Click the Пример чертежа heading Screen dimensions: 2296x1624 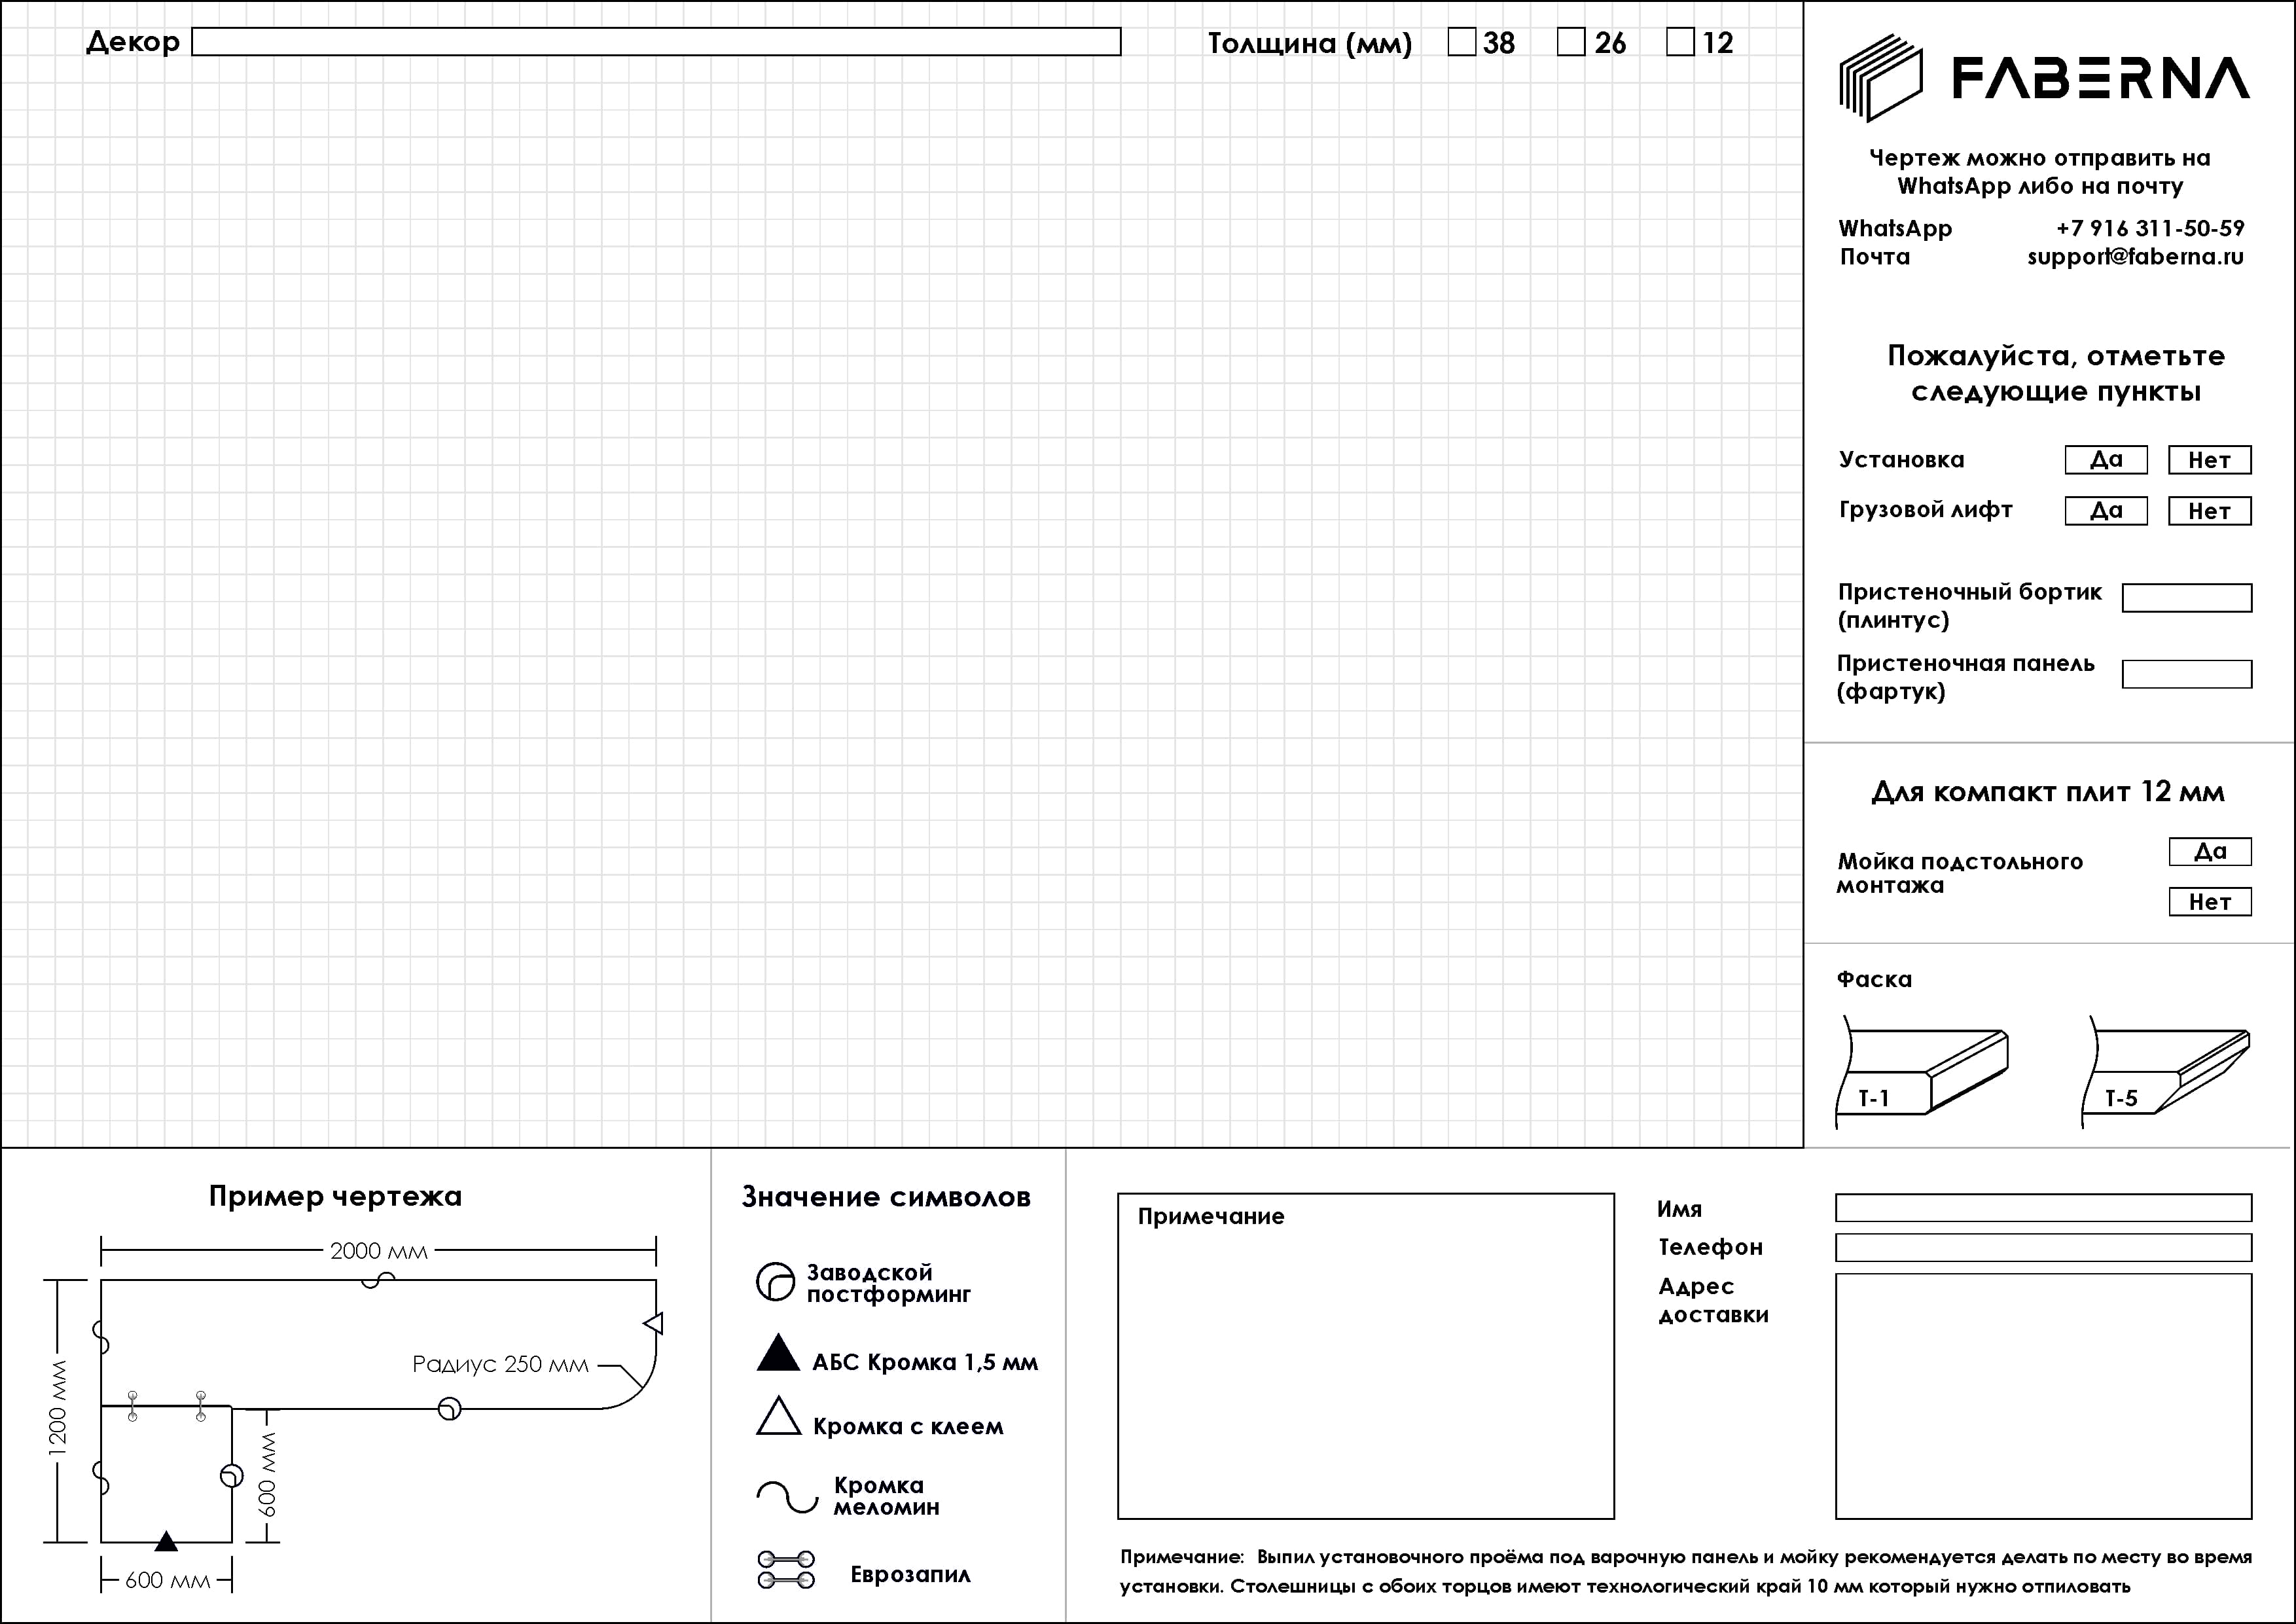coord(335,1197)
